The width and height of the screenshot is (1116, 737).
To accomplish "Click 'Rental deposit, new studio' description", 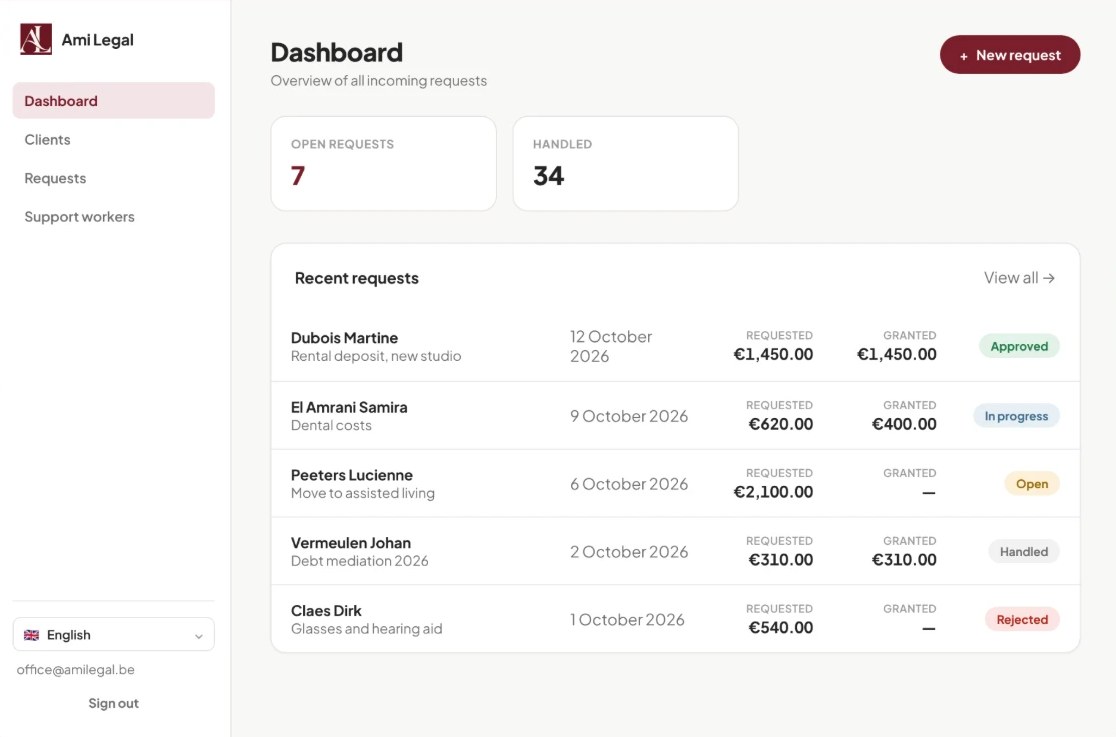I will click(x=376, y=356).
